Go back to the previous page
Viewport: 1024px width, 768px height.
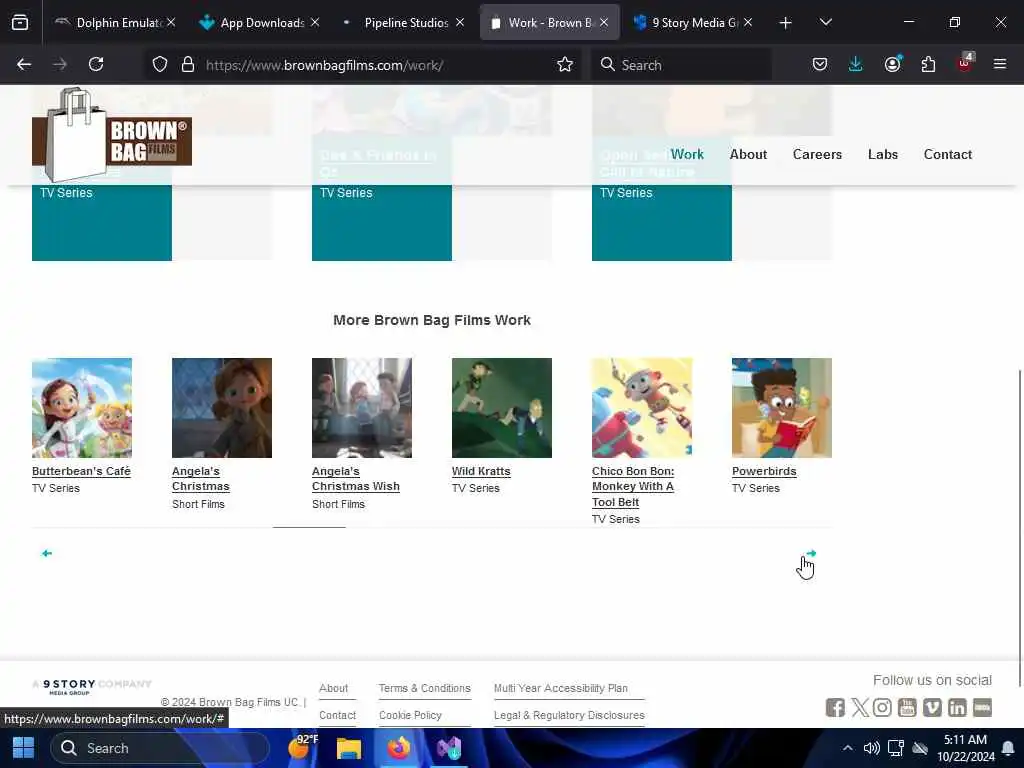[24, 64]
